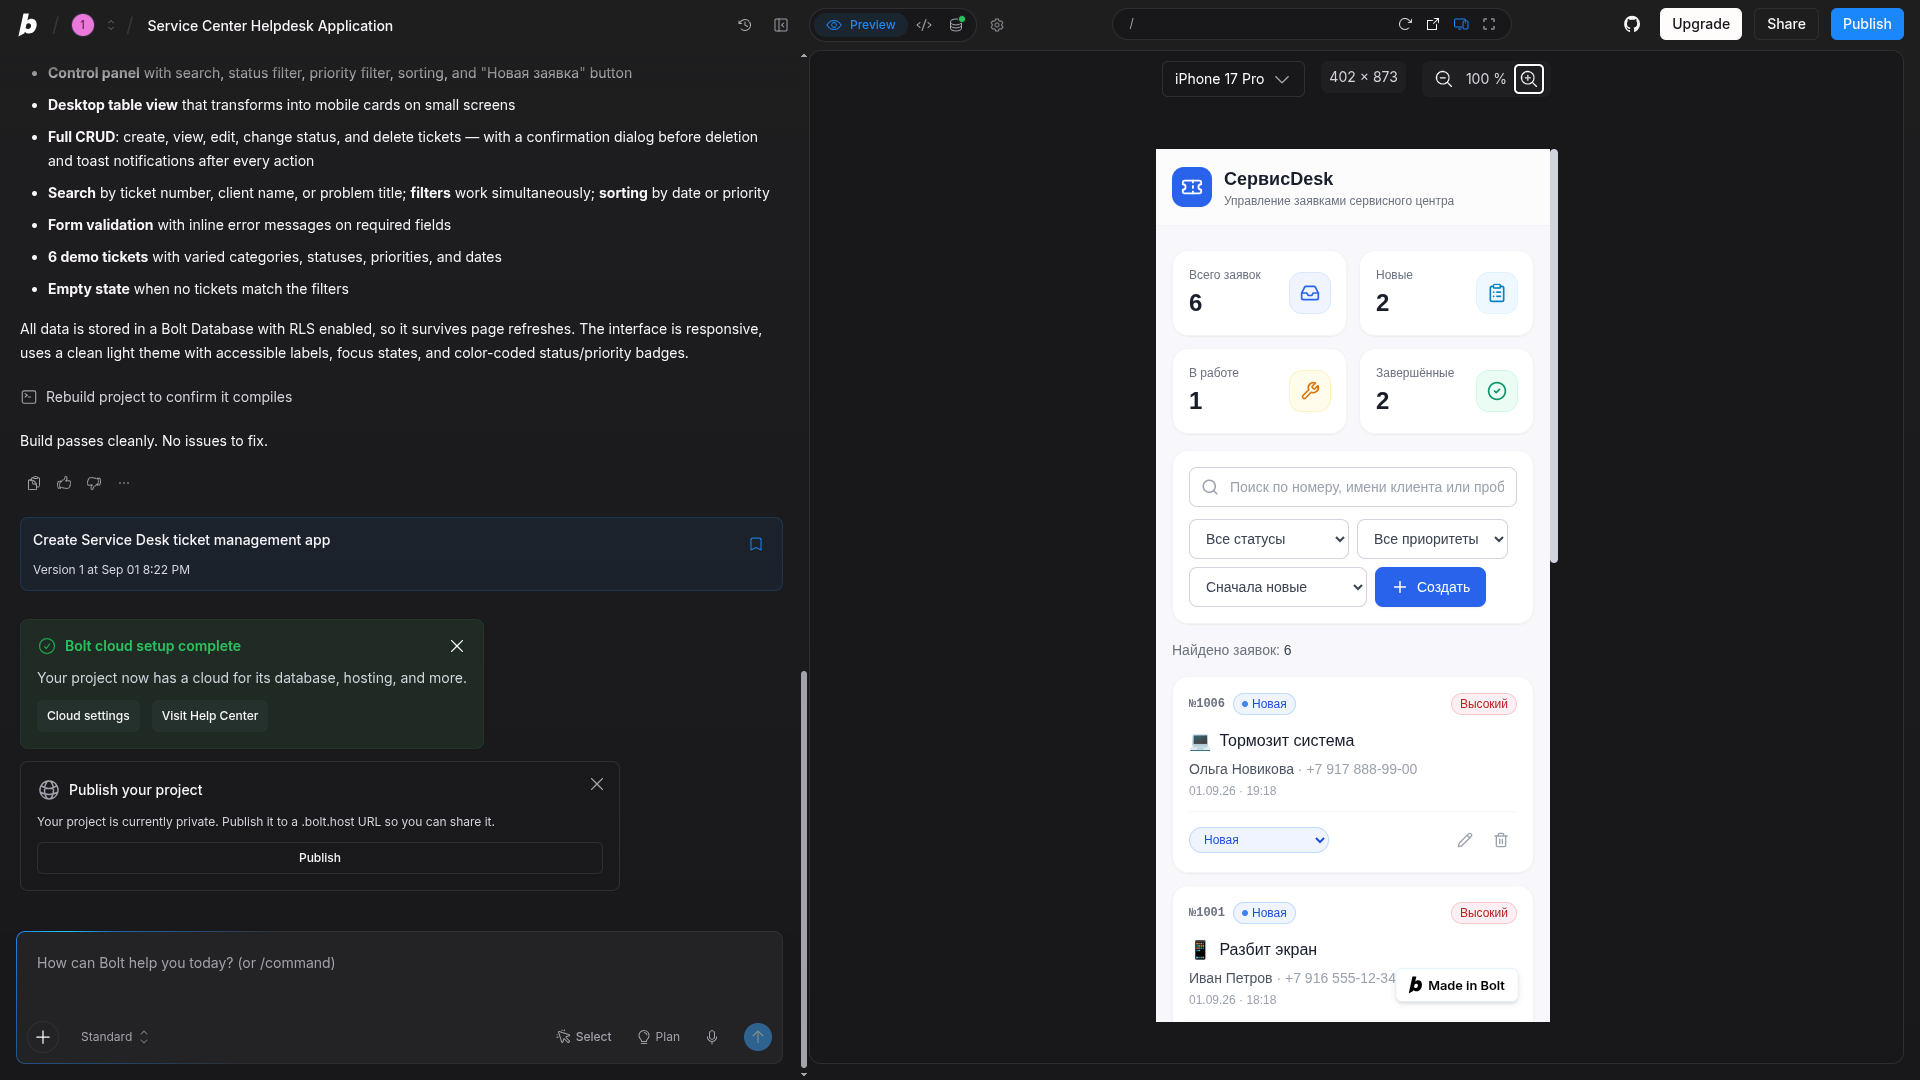Bookmark Version 1 checkpoint
Screen dimensions: 1920x1080
pos(756,544)
